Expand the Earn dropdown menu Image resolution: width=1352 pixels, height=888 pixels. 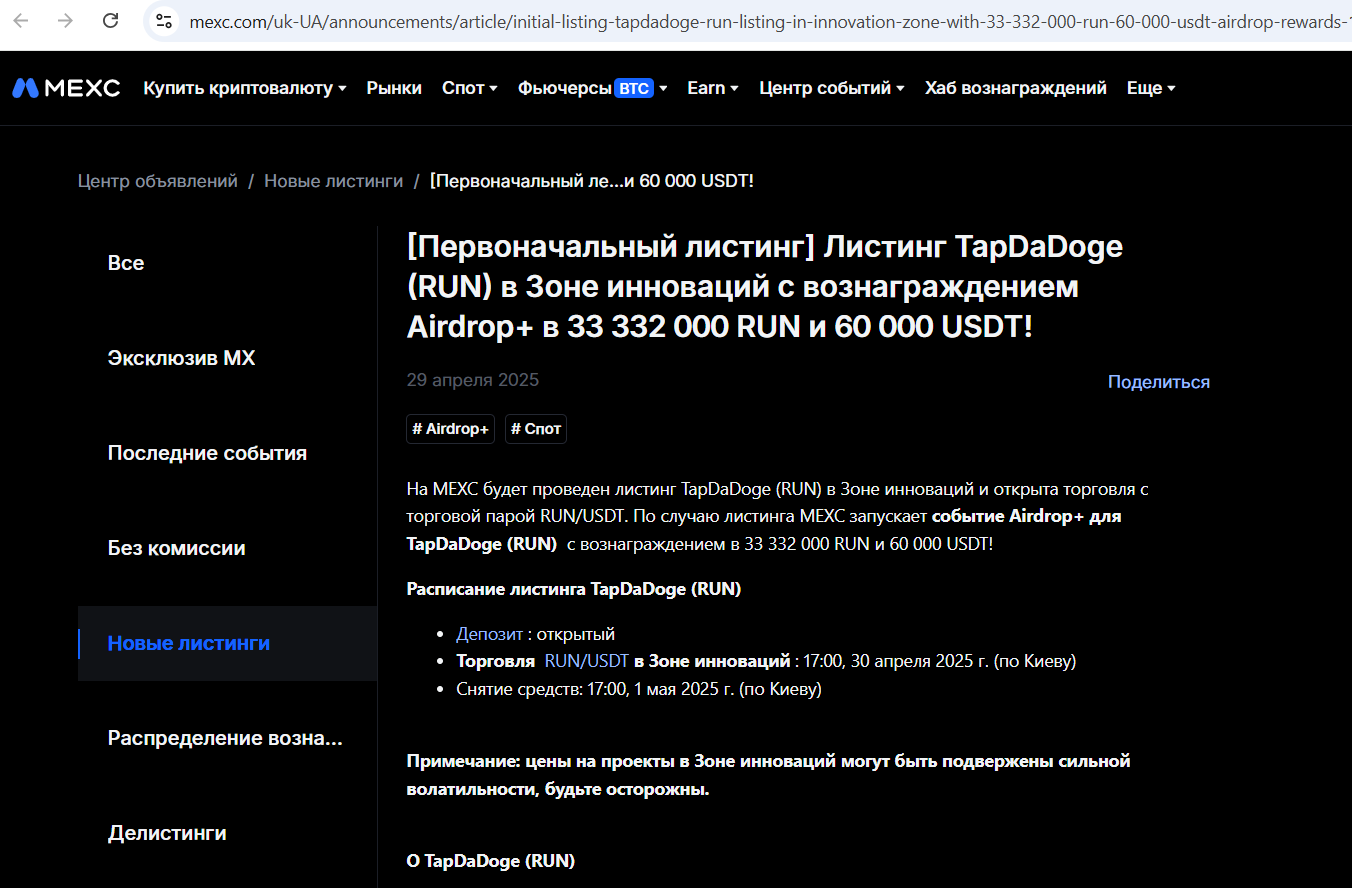(x=713, y=88)
